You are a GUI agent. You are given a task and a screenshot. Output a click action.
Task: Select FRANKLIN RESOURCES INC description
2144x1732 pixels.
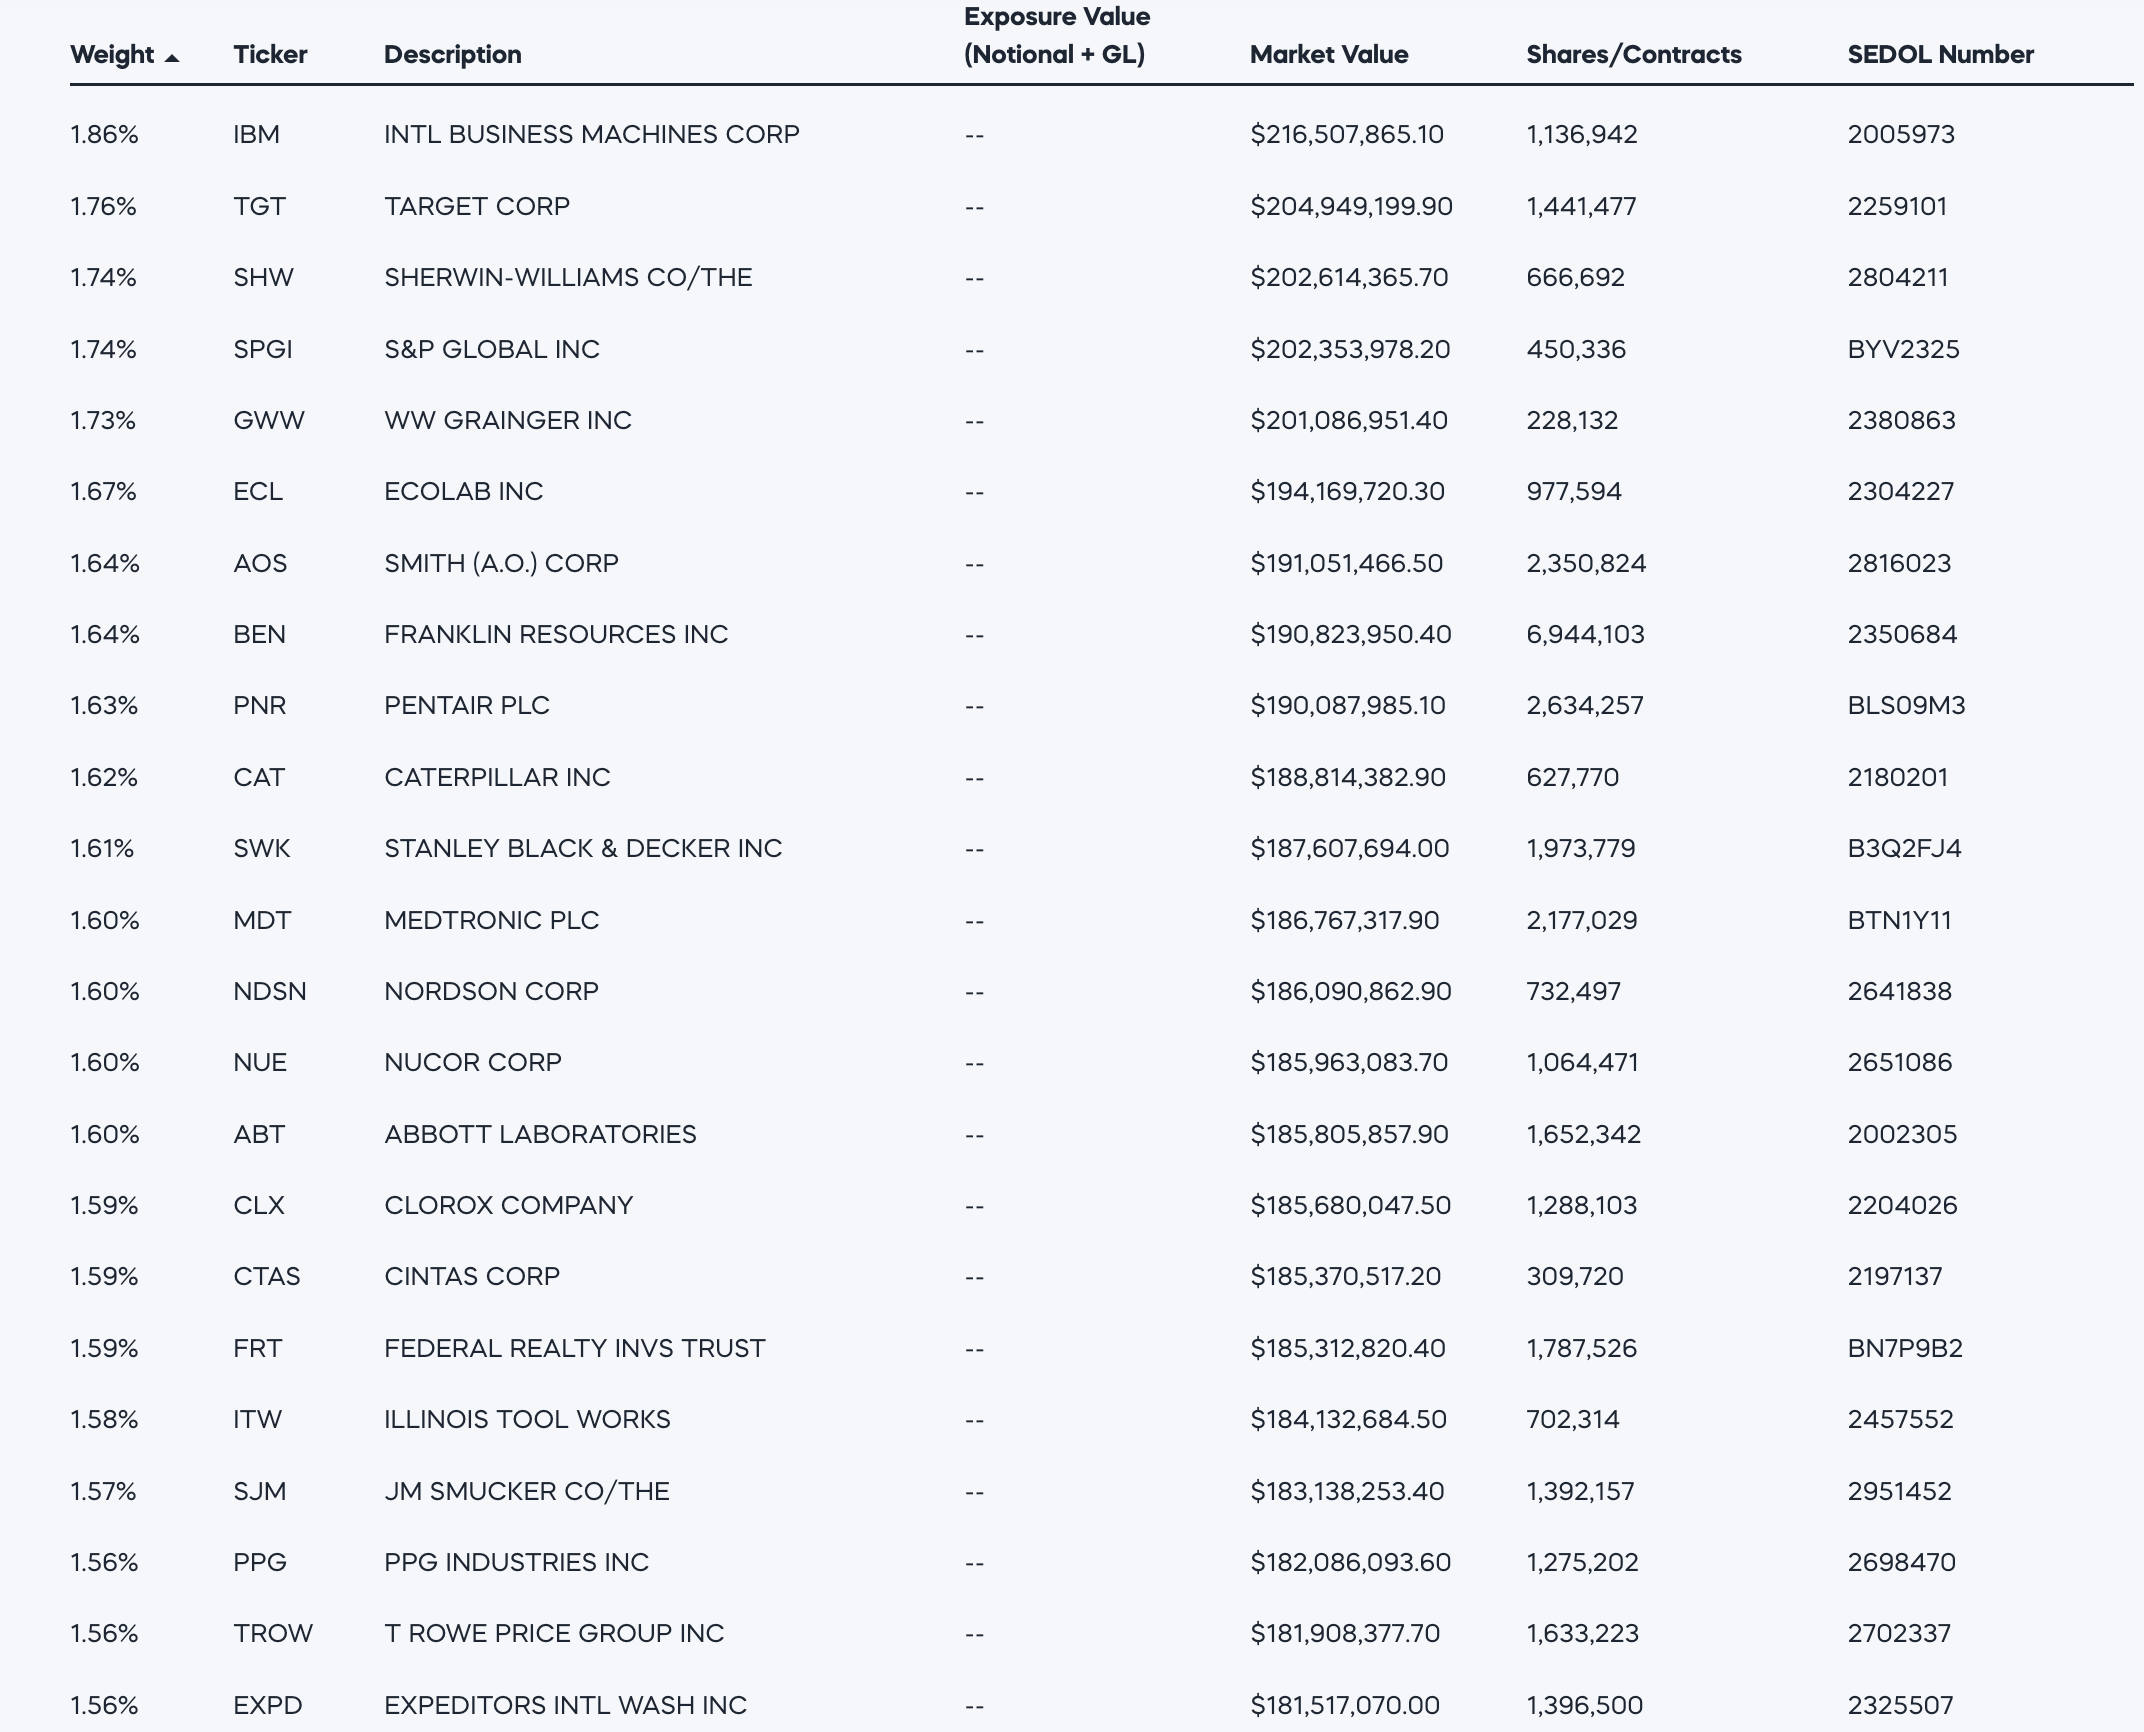pos(556,634)
